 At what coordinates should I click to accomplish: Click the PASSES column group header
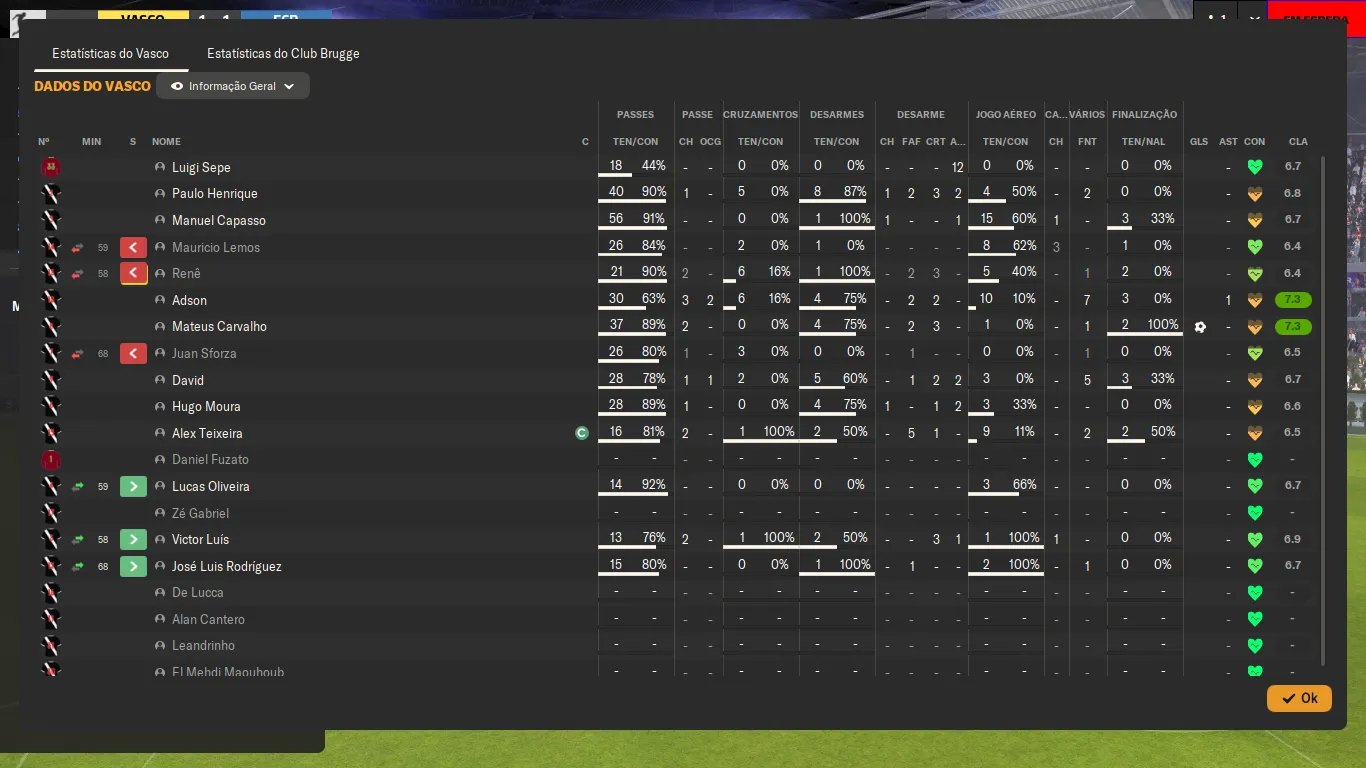(635, 115)
